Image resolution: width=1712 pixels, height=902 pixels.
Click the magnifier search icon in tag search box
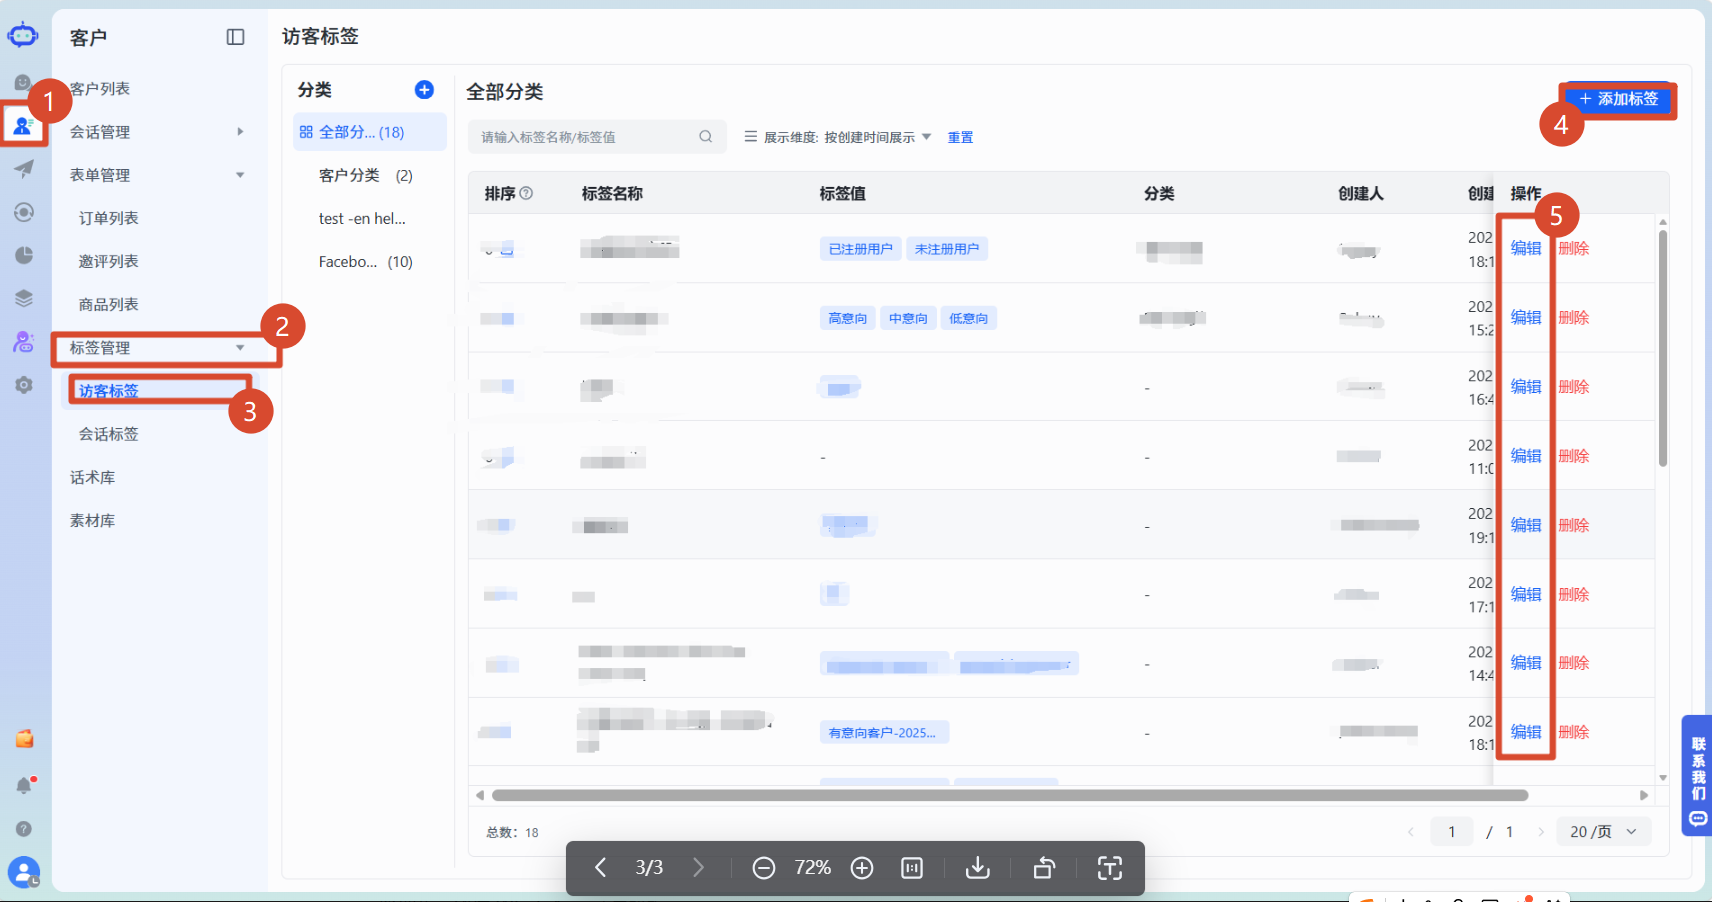point(706,137)
